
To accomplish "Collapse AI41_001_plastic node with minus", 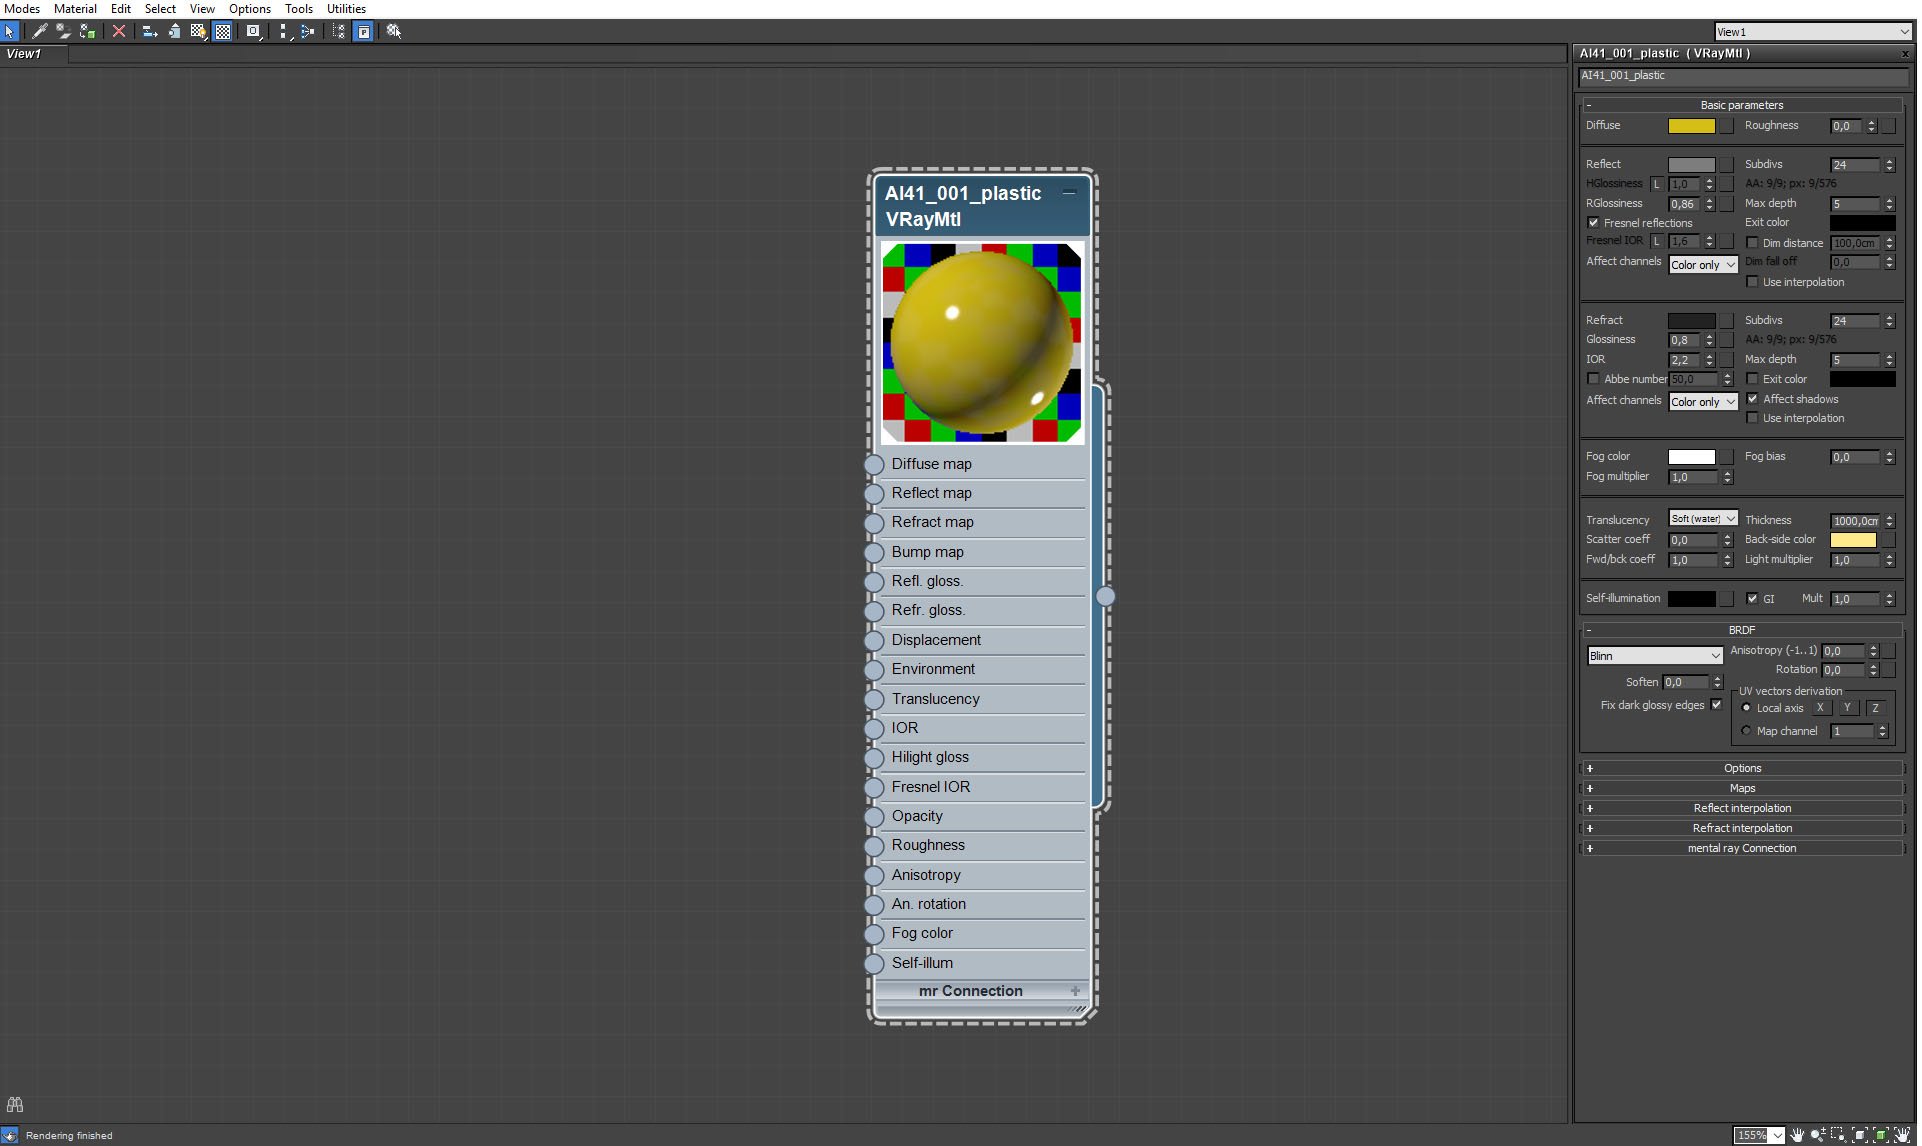I will (1069, 193).
